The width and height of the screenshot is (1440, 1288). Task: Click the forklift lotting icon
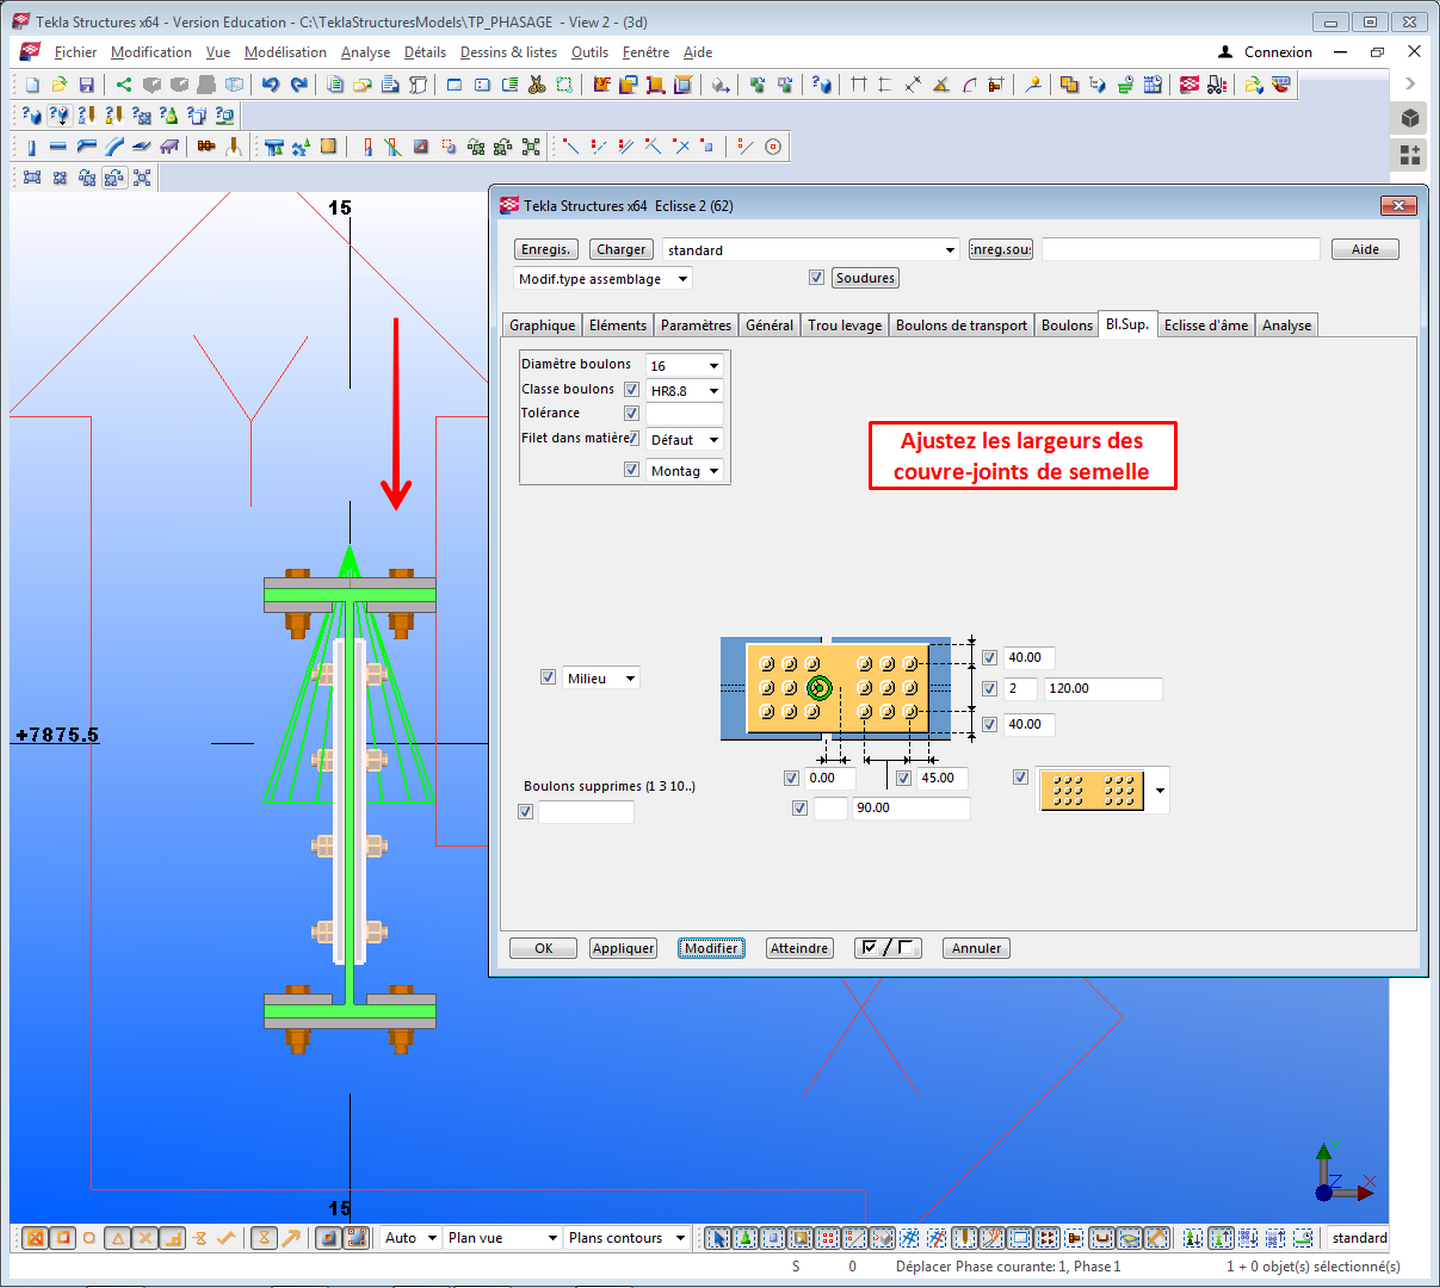click(1216, 85)
